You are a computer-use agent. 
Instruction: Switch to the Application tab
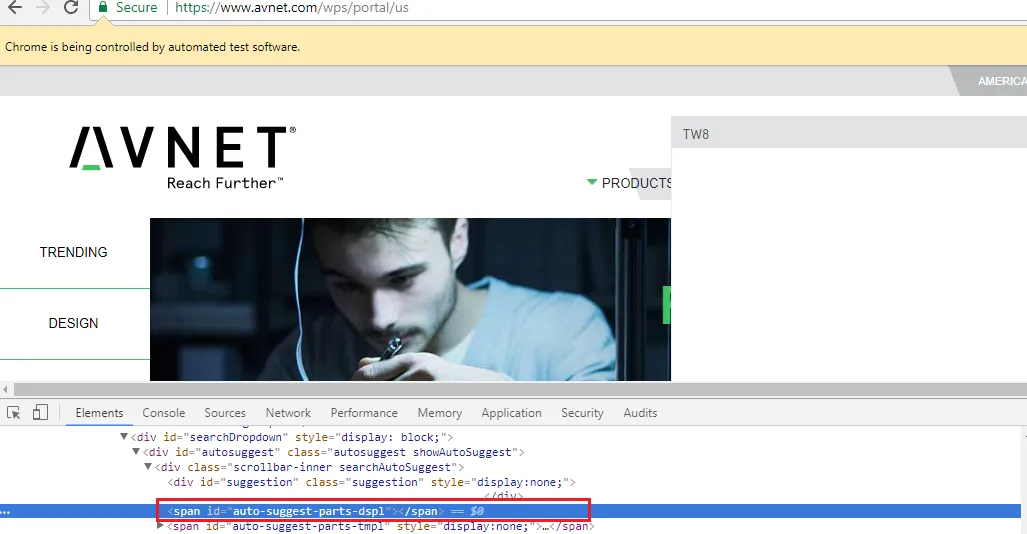[512, 413]
